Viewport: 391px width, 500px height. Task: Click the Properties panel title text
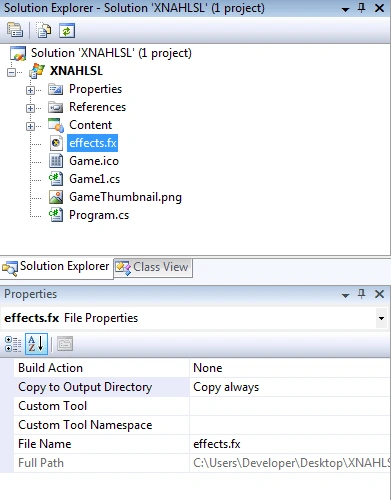[x=30, y=294]
